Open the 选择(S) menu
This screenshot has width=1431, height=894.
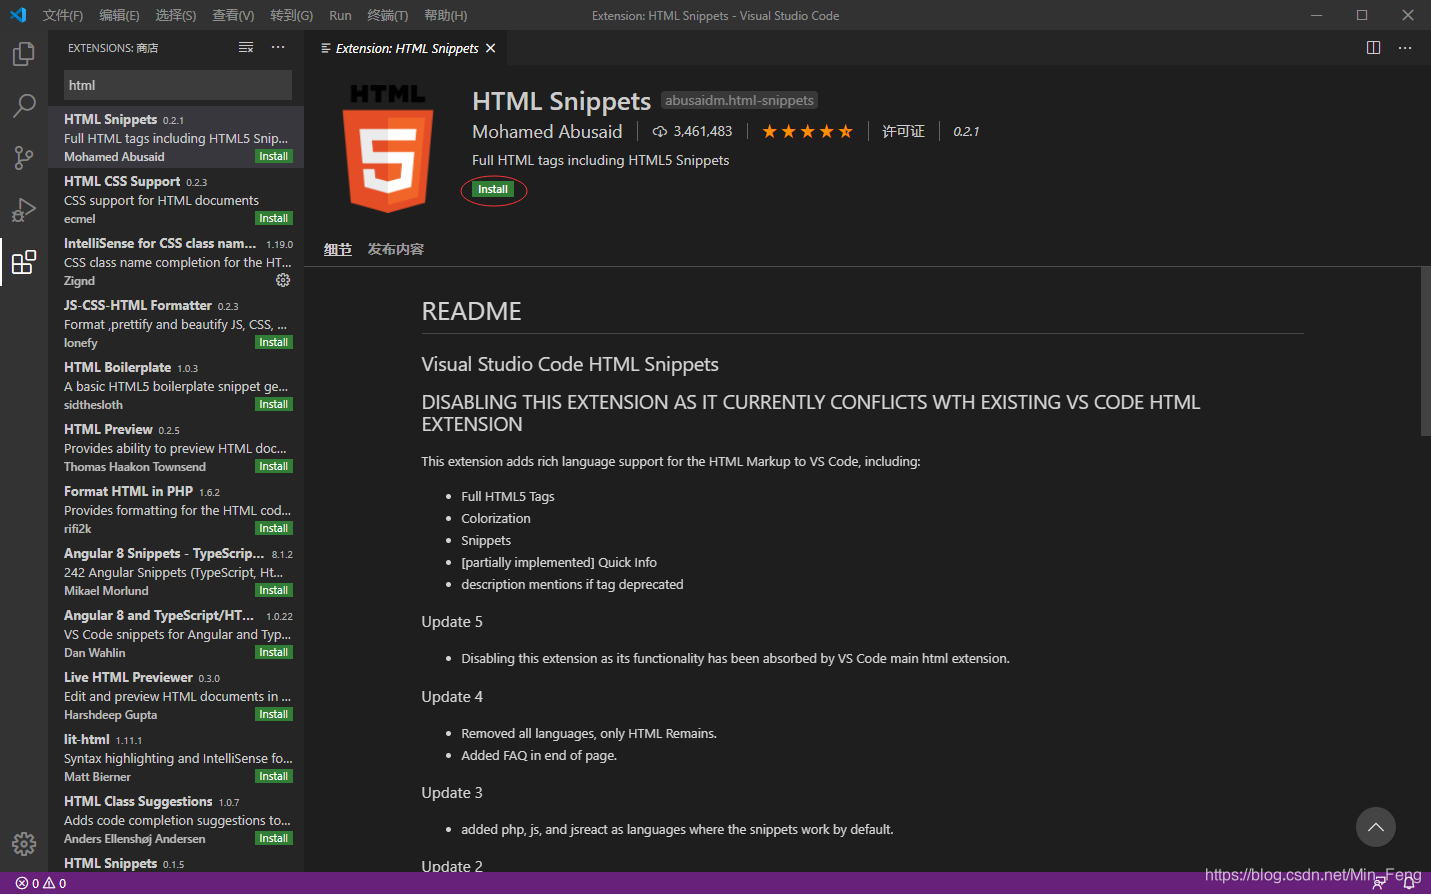coord(176,15)
